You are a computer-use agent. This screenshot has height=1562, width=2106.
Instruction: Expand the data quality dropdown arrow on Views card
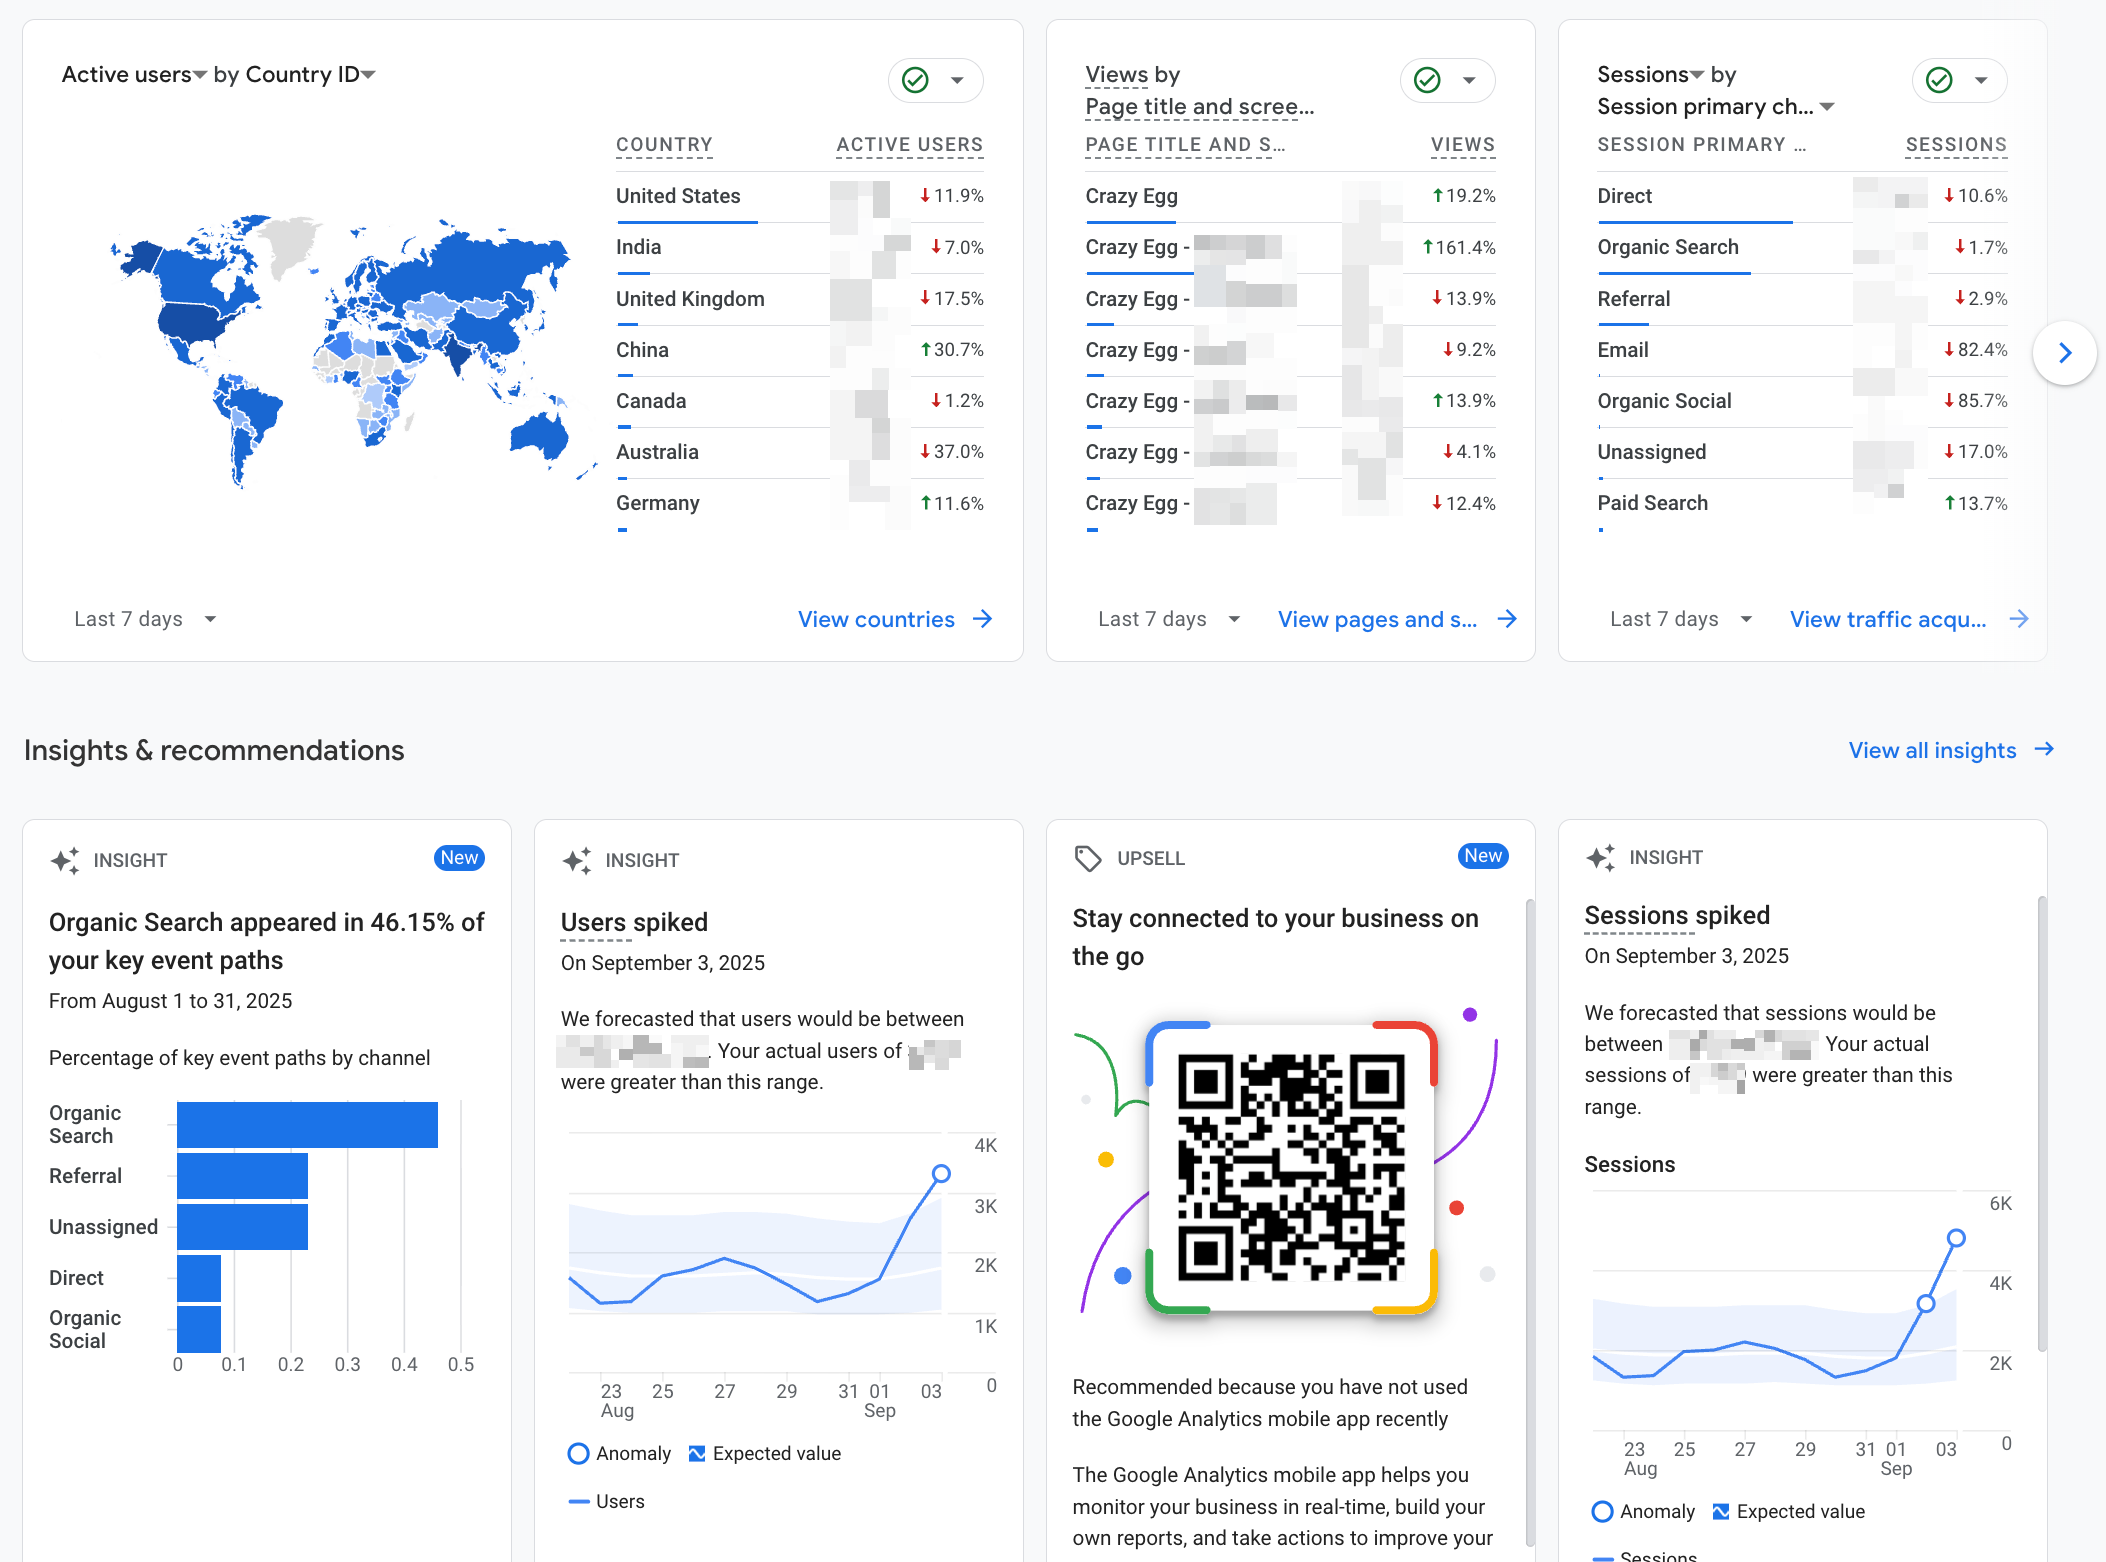pyautogui.click(x=1470, y=80)
